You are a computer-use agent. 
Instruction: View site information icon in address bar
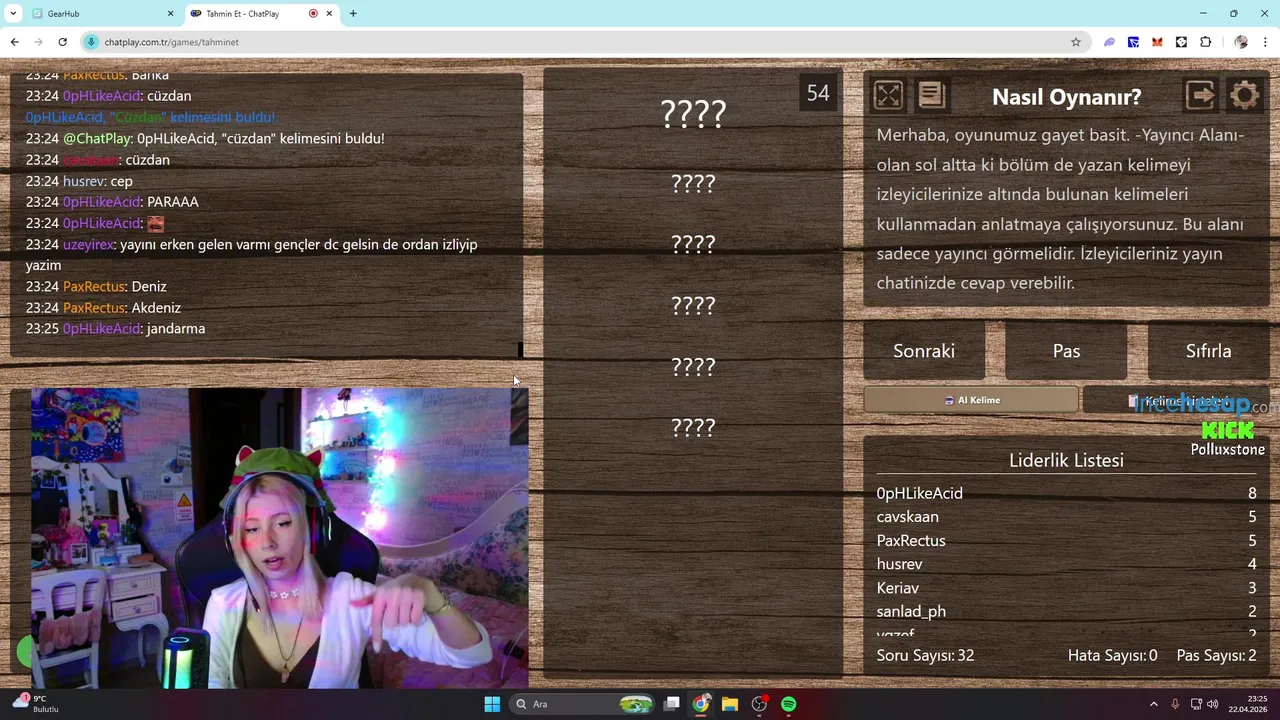pyautogui.click(x=92, y=42)
